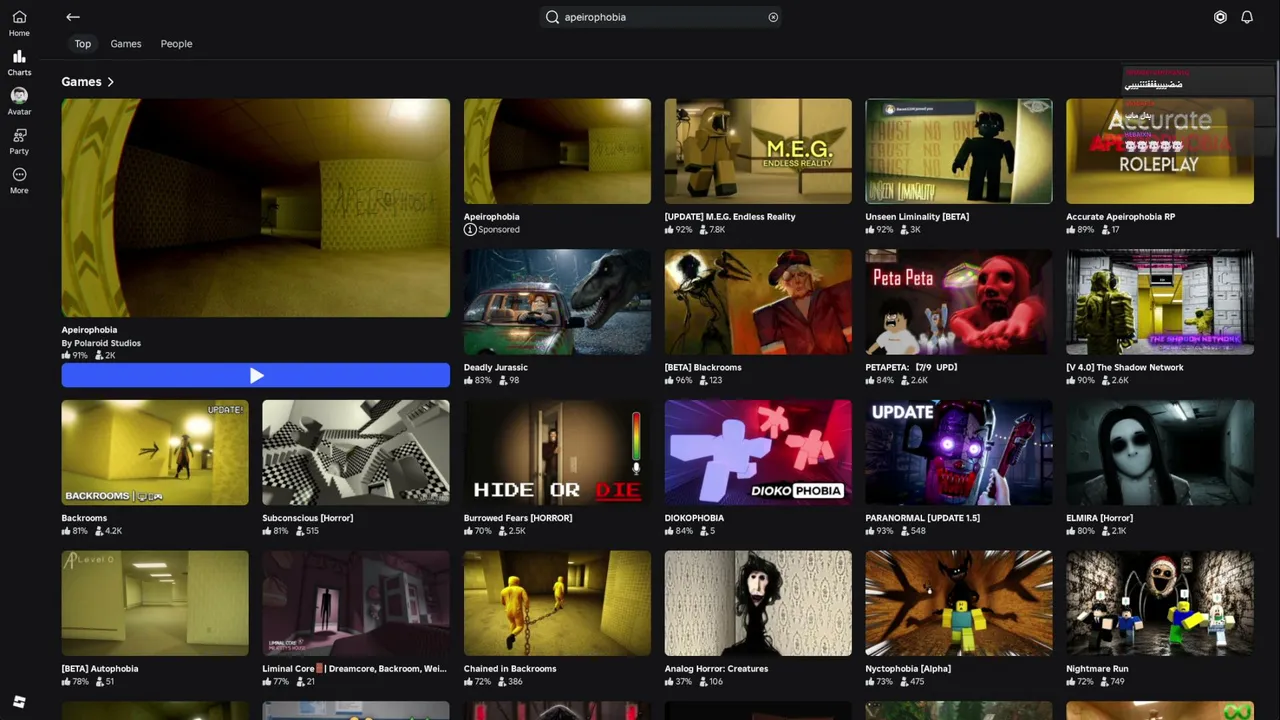Image resolution: width=1280 pixels, height=720 pixels.
Task: Open Nyctophobia [Alpha] thumbnail
Action: [959, 603]
